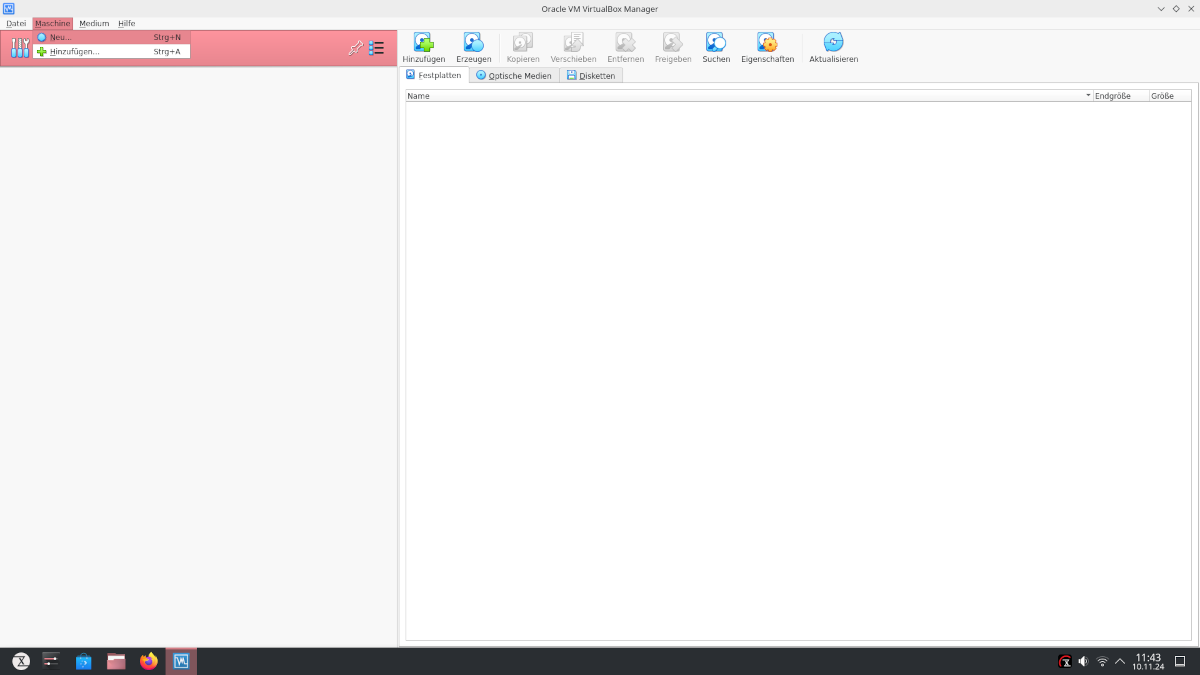Minimize the VirtualBox Manager window
1200x675 pixels.
(x=1160, y=8)
